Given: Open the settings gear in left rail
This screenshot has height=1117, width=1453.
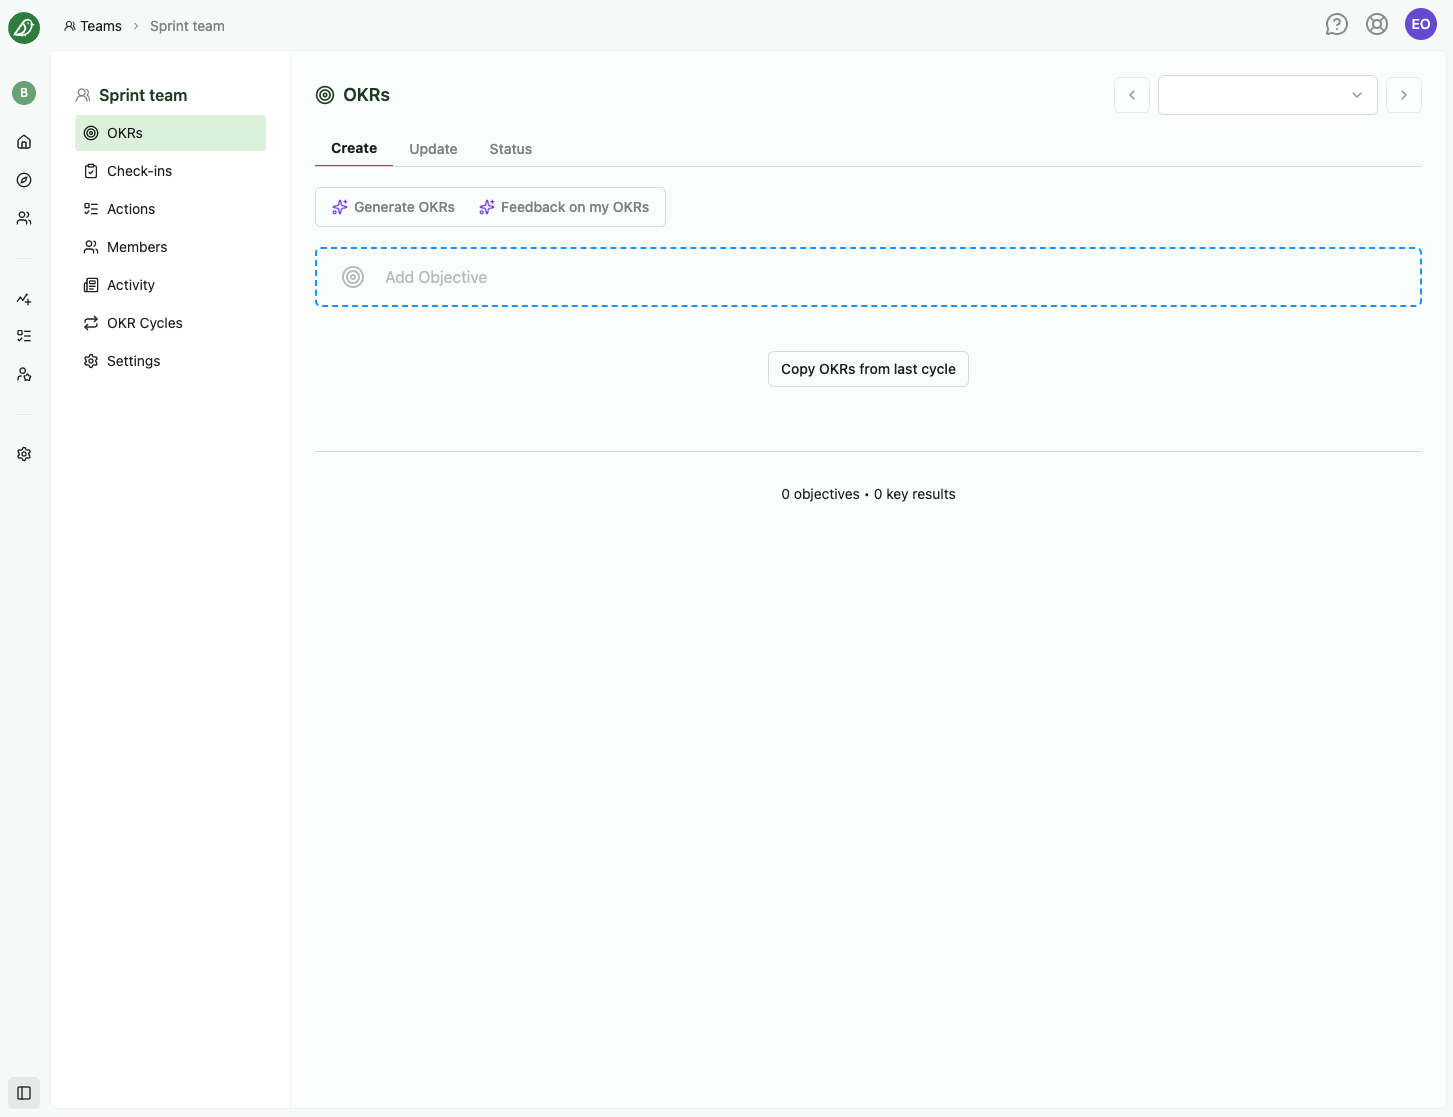Looking at the screenshot, I should pos(24,454).
